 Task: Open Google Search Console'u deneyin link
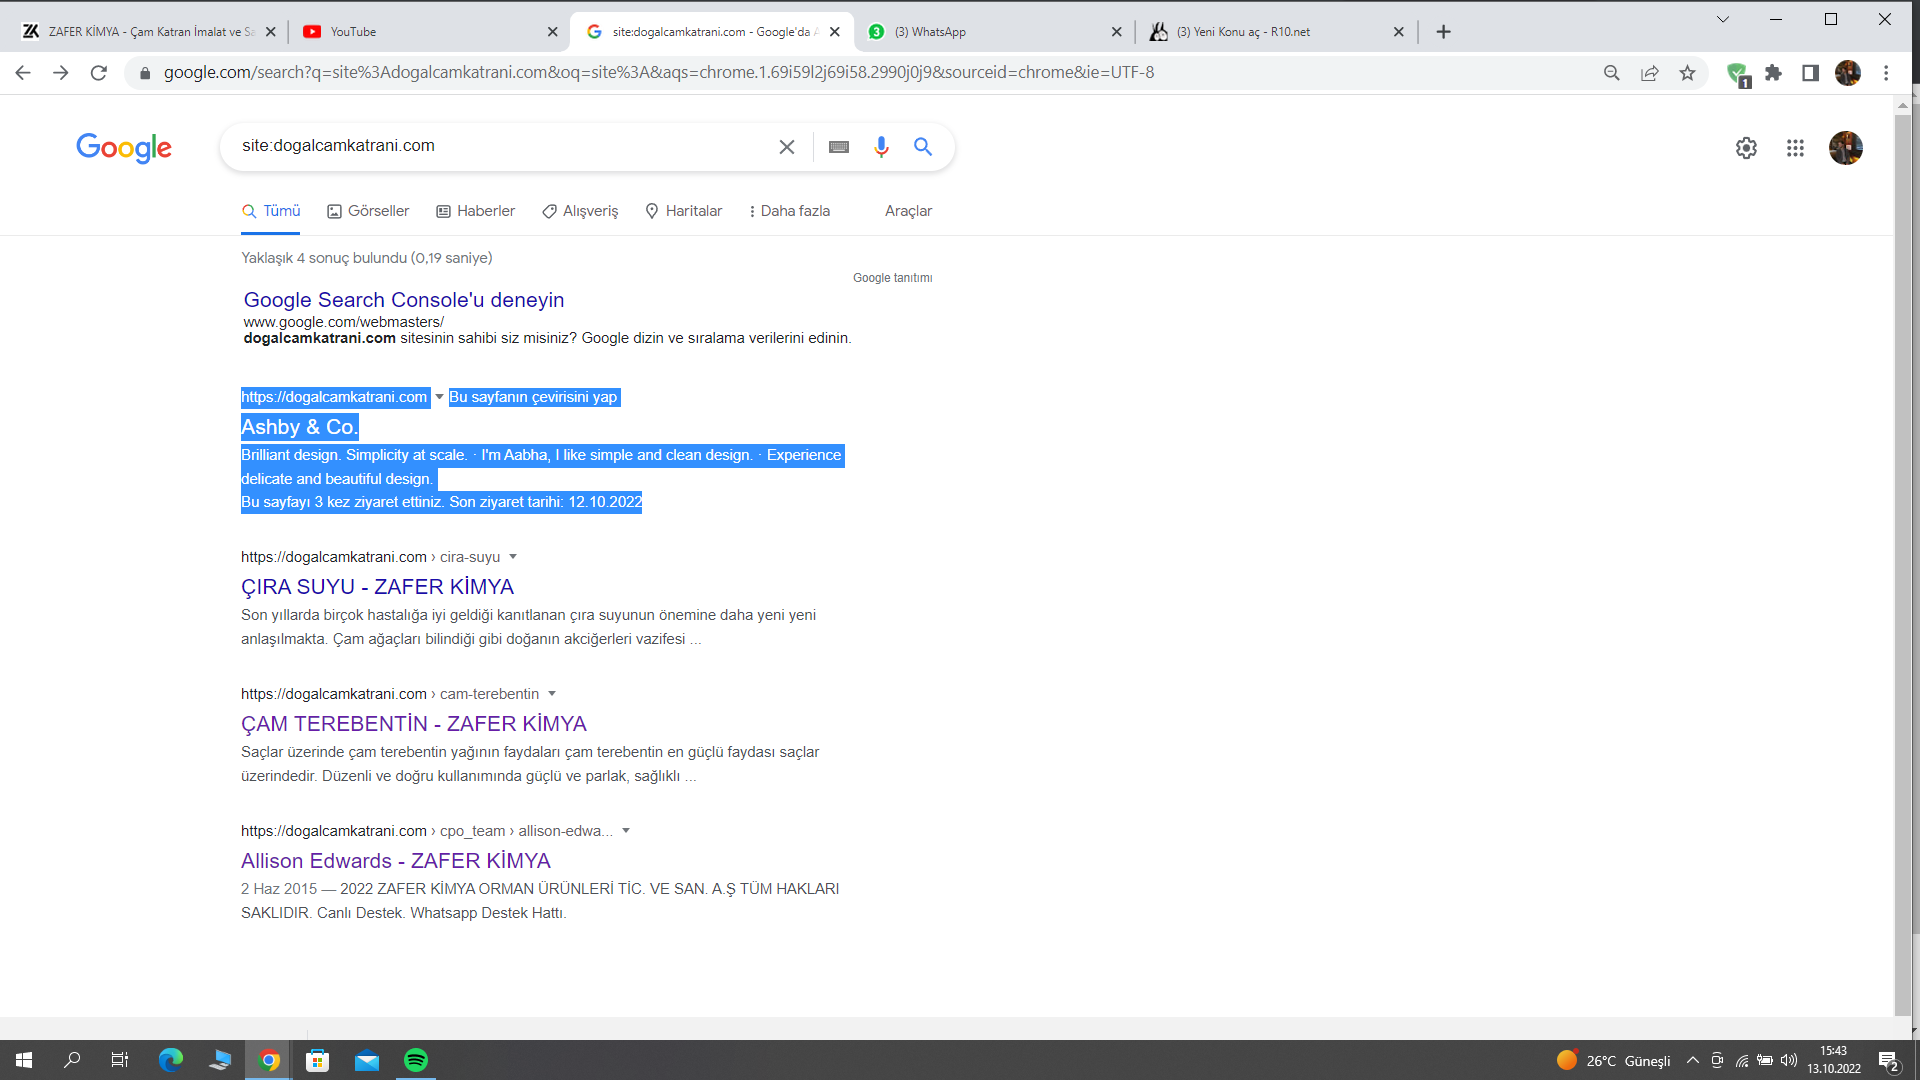coord(404,300)
